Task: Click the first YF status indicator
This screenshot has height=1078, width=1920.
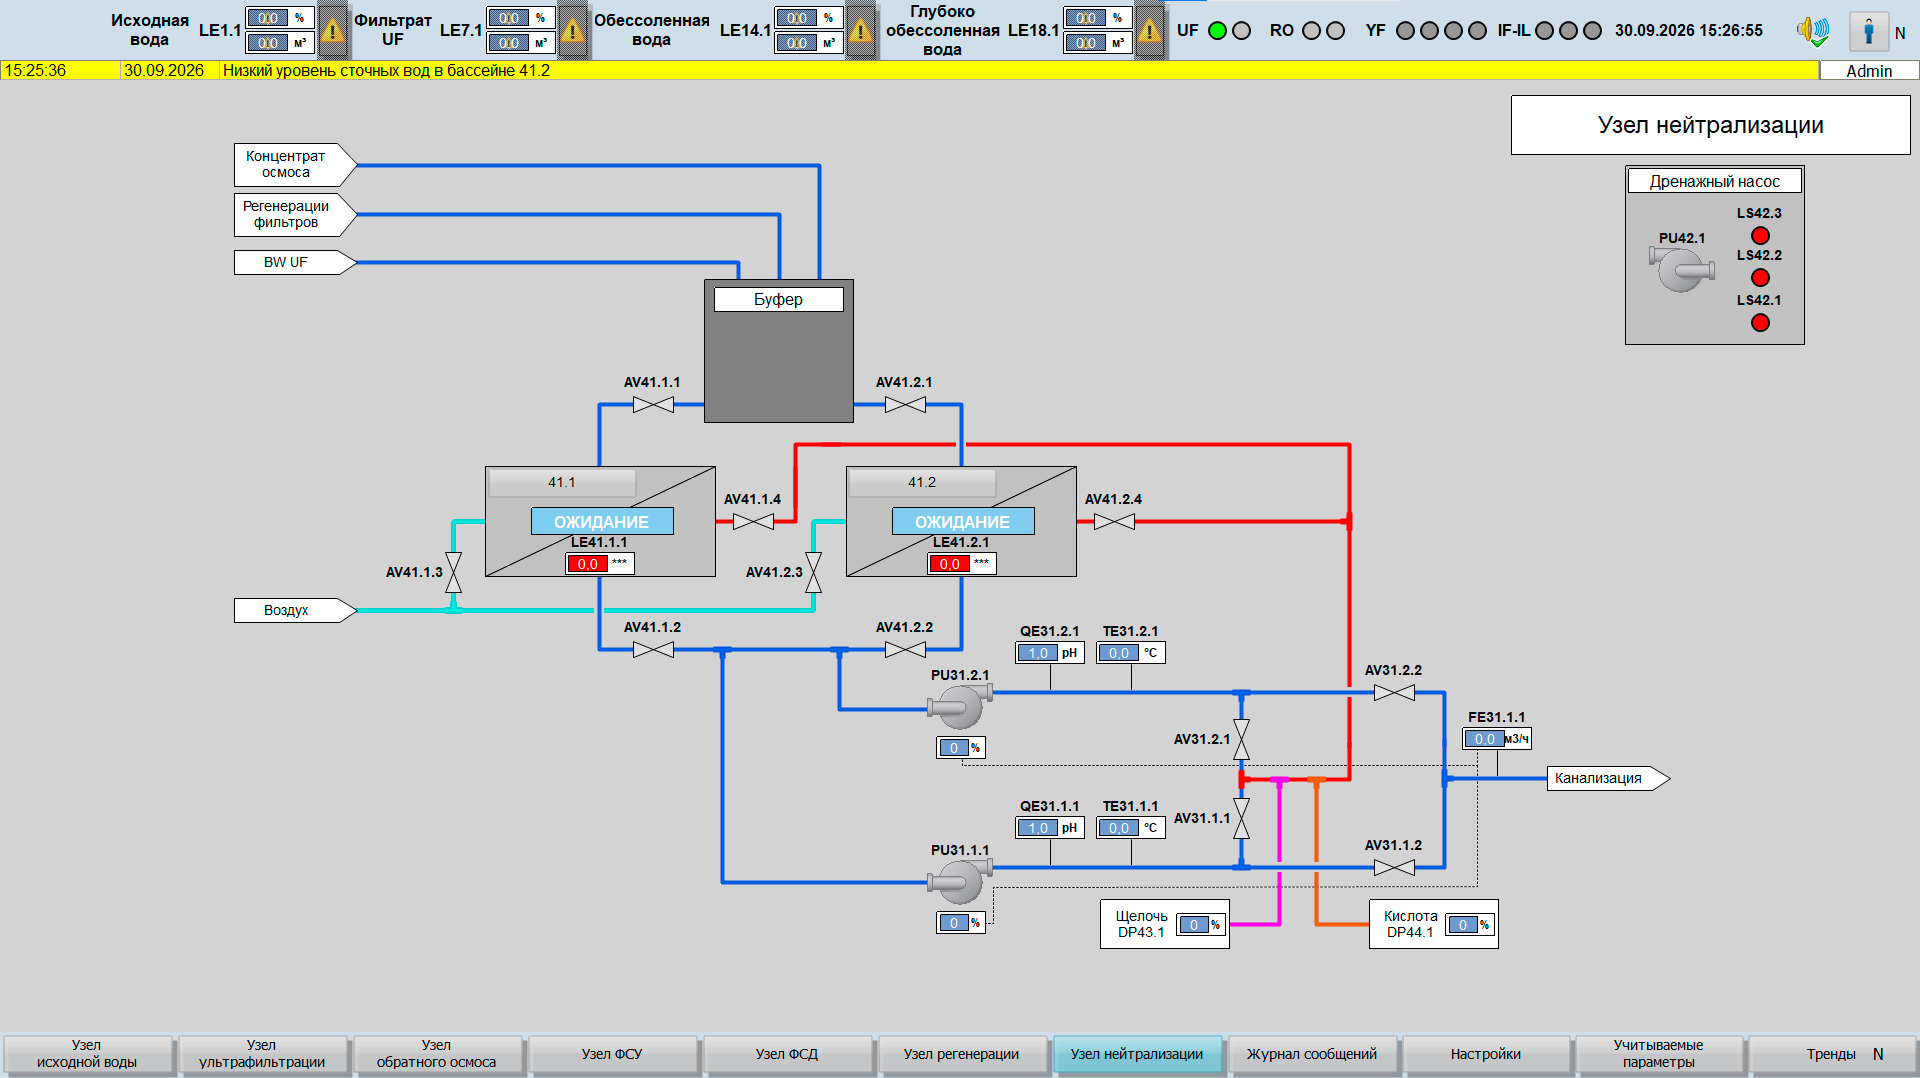Action: click(1405, 31)
